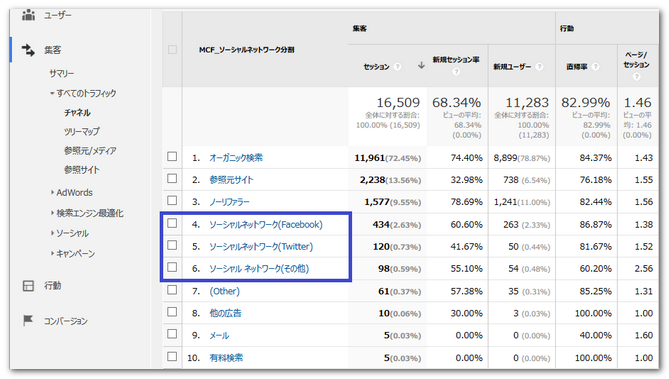Screen dimensions: 669x379
Task: Check the box for ソーシャル ネットワーク(その他) row
Action: [x=172, y=267]
